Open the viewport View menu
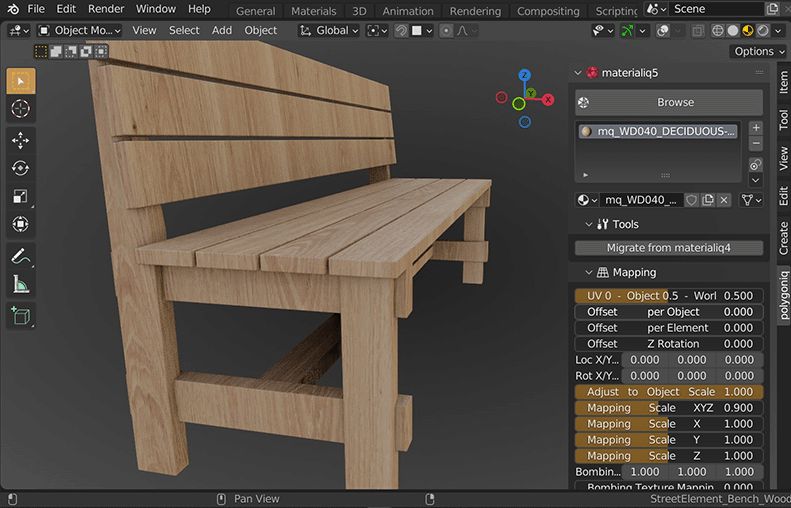 pos(144,31)
